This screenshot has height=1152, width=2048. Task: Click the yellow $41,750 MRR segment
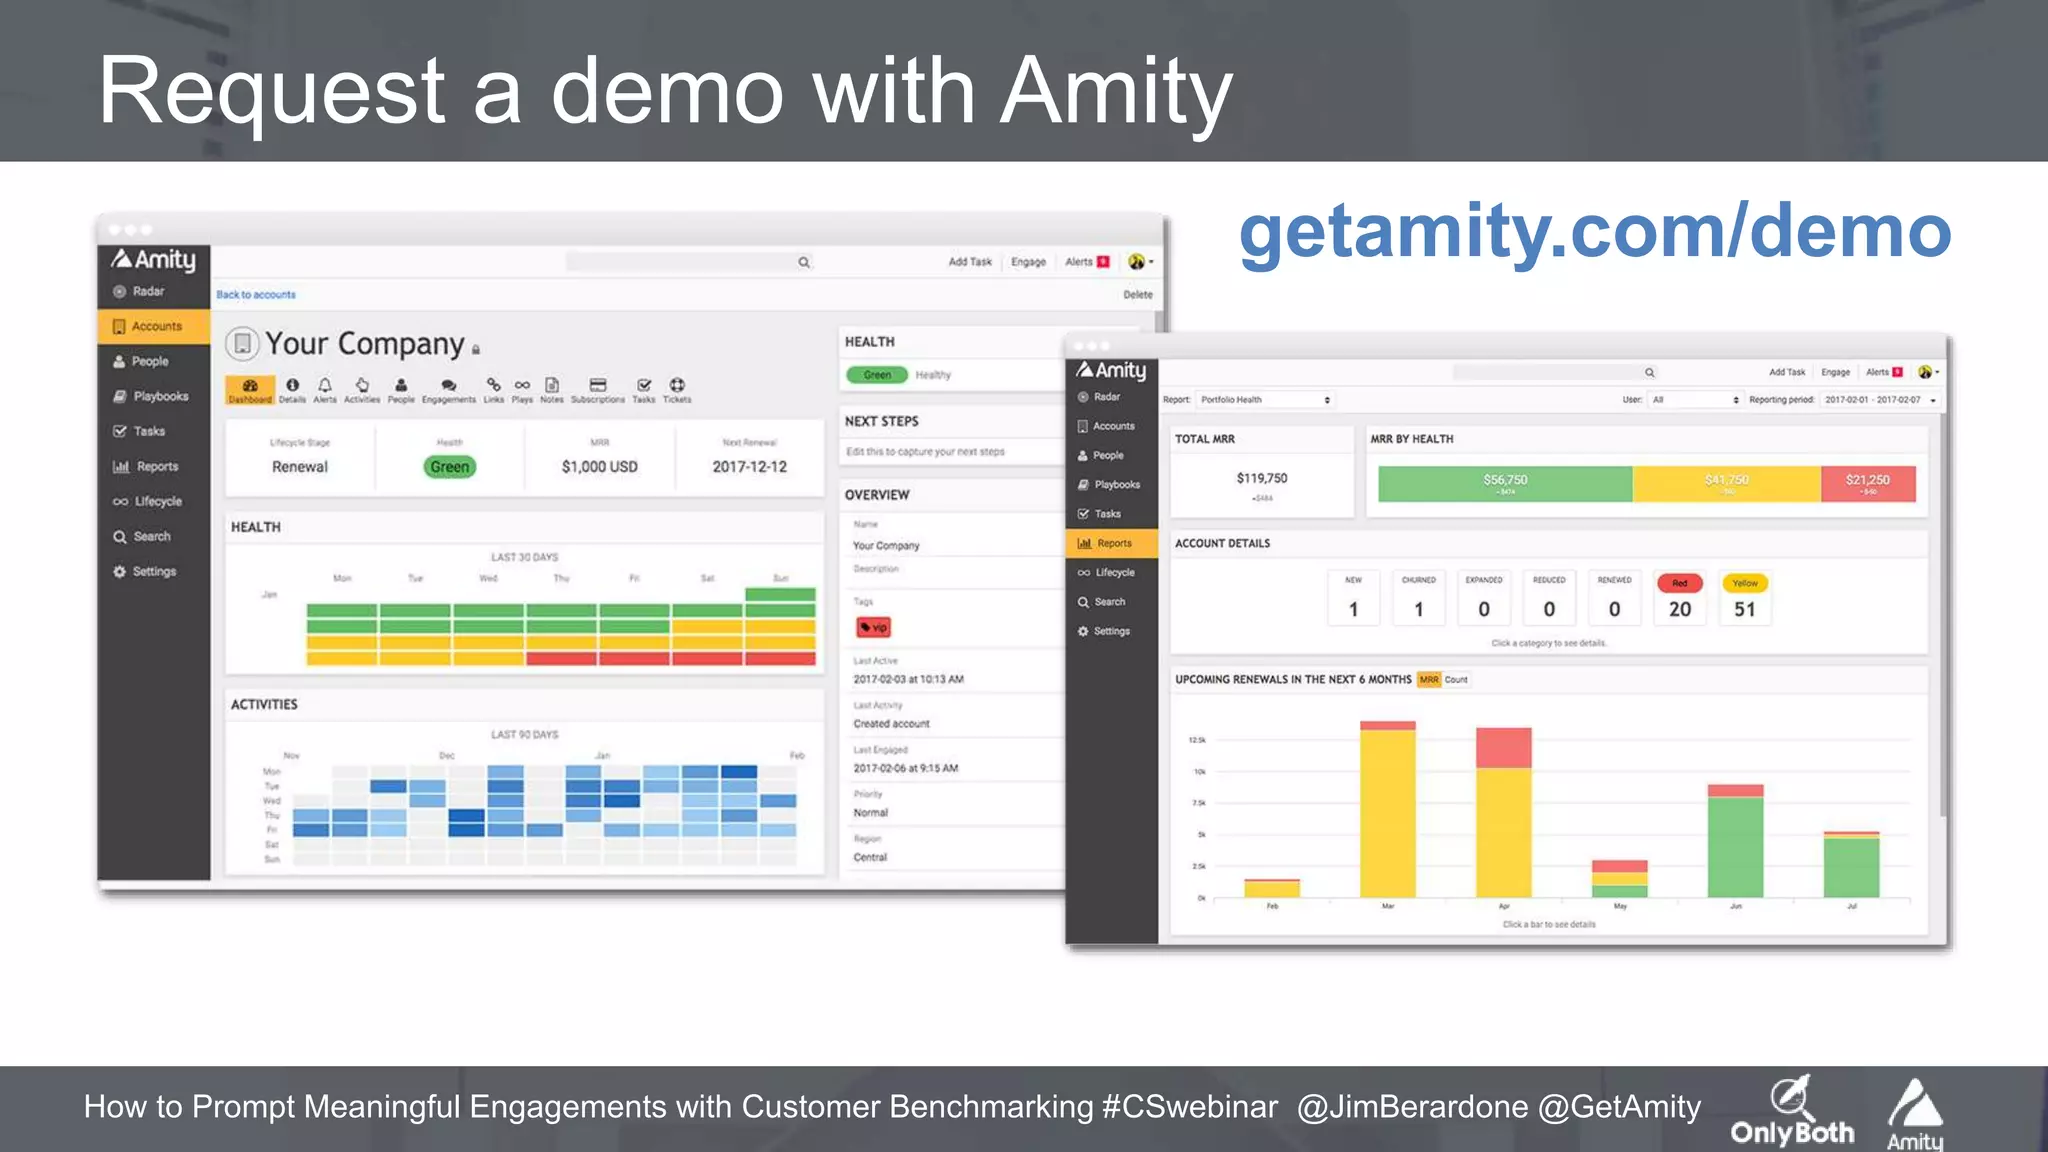pyautogui.click(x=1727, y=484)
